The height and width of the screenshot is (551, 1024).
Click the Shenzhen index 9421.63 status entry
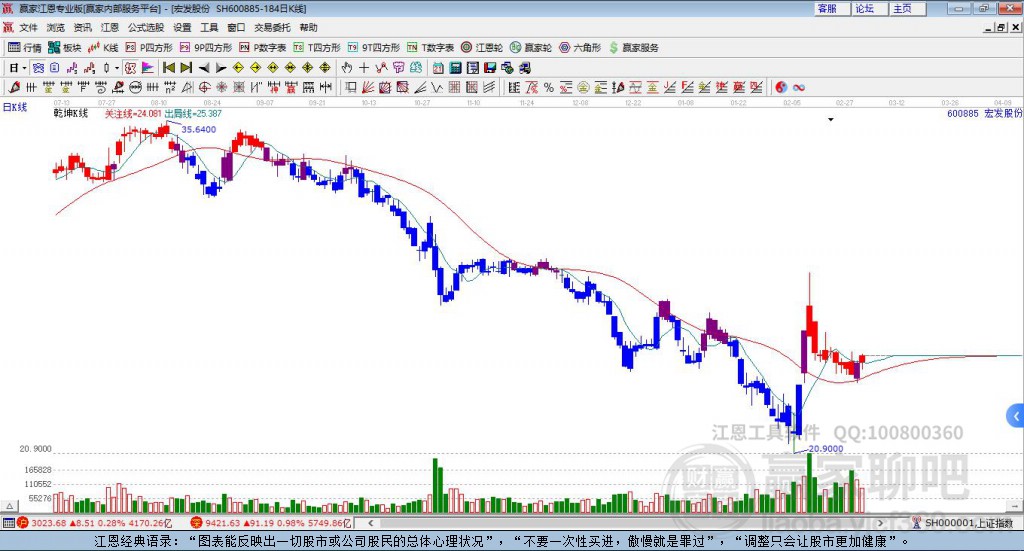click(272, 523)
